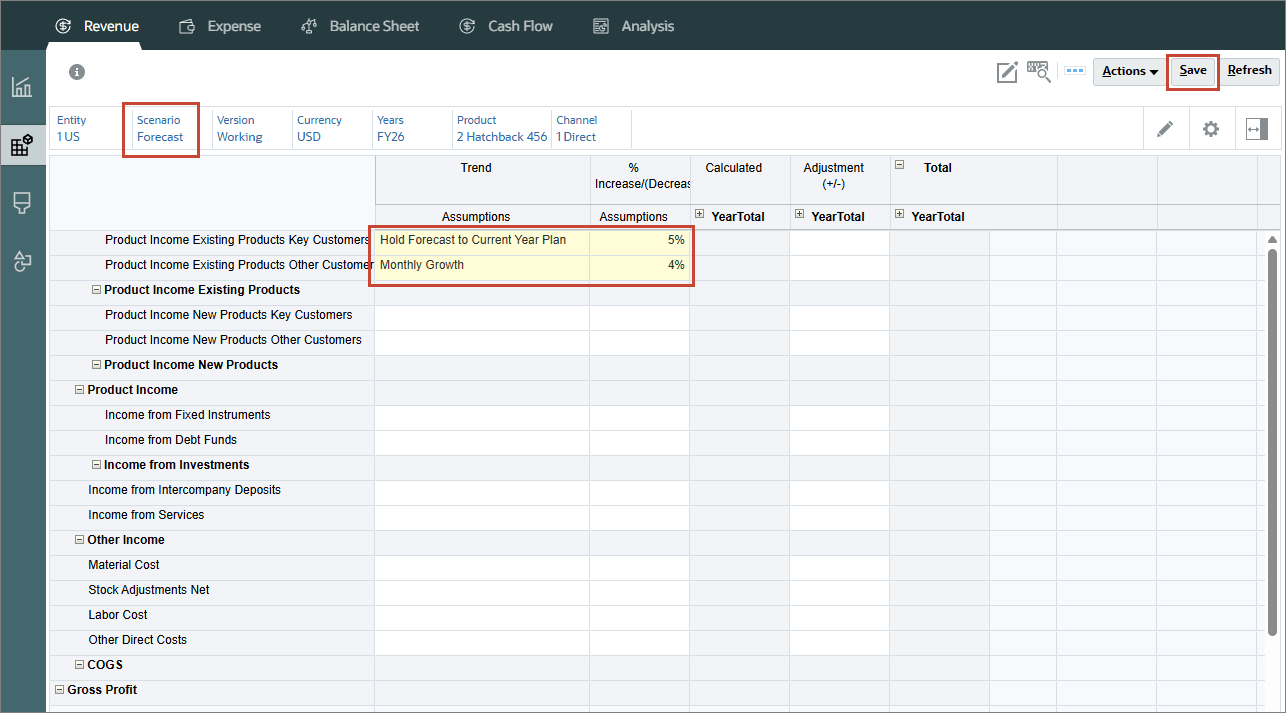Image resolution: width=1286 pixels, height=713 pixels.
Task: Switch to the Expense tab
Action: click(x=219, y=26)
